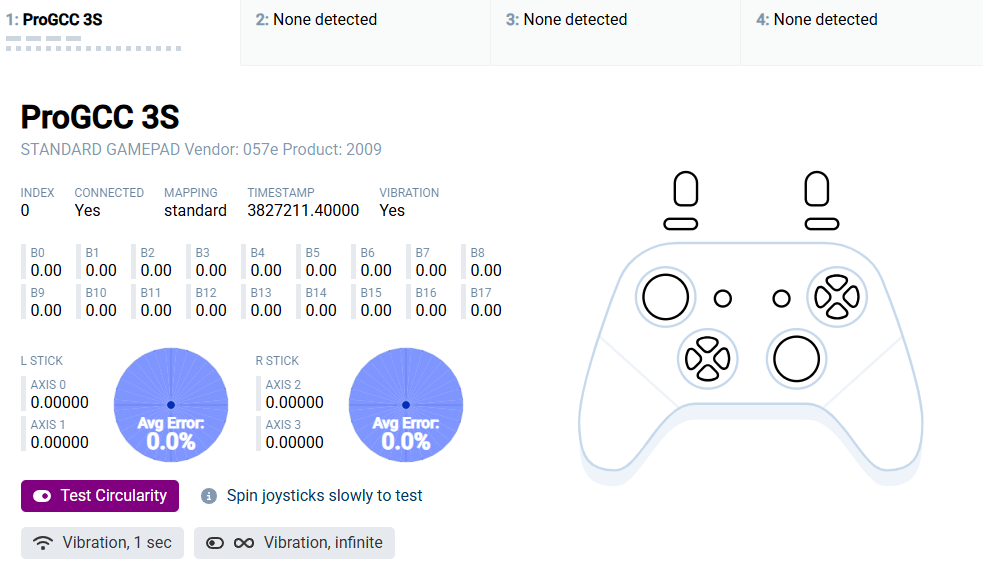This screenshot has height=585, width=983.
Task: Click the small start button on controller diagram
Action: pos(781,298)
